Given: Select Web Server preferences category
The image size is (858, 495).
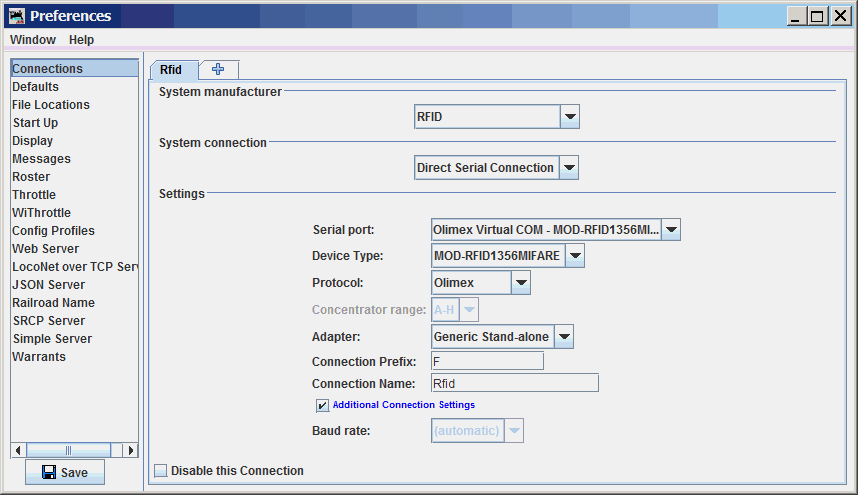Looking at the screenshot, I should pos(45,249).
